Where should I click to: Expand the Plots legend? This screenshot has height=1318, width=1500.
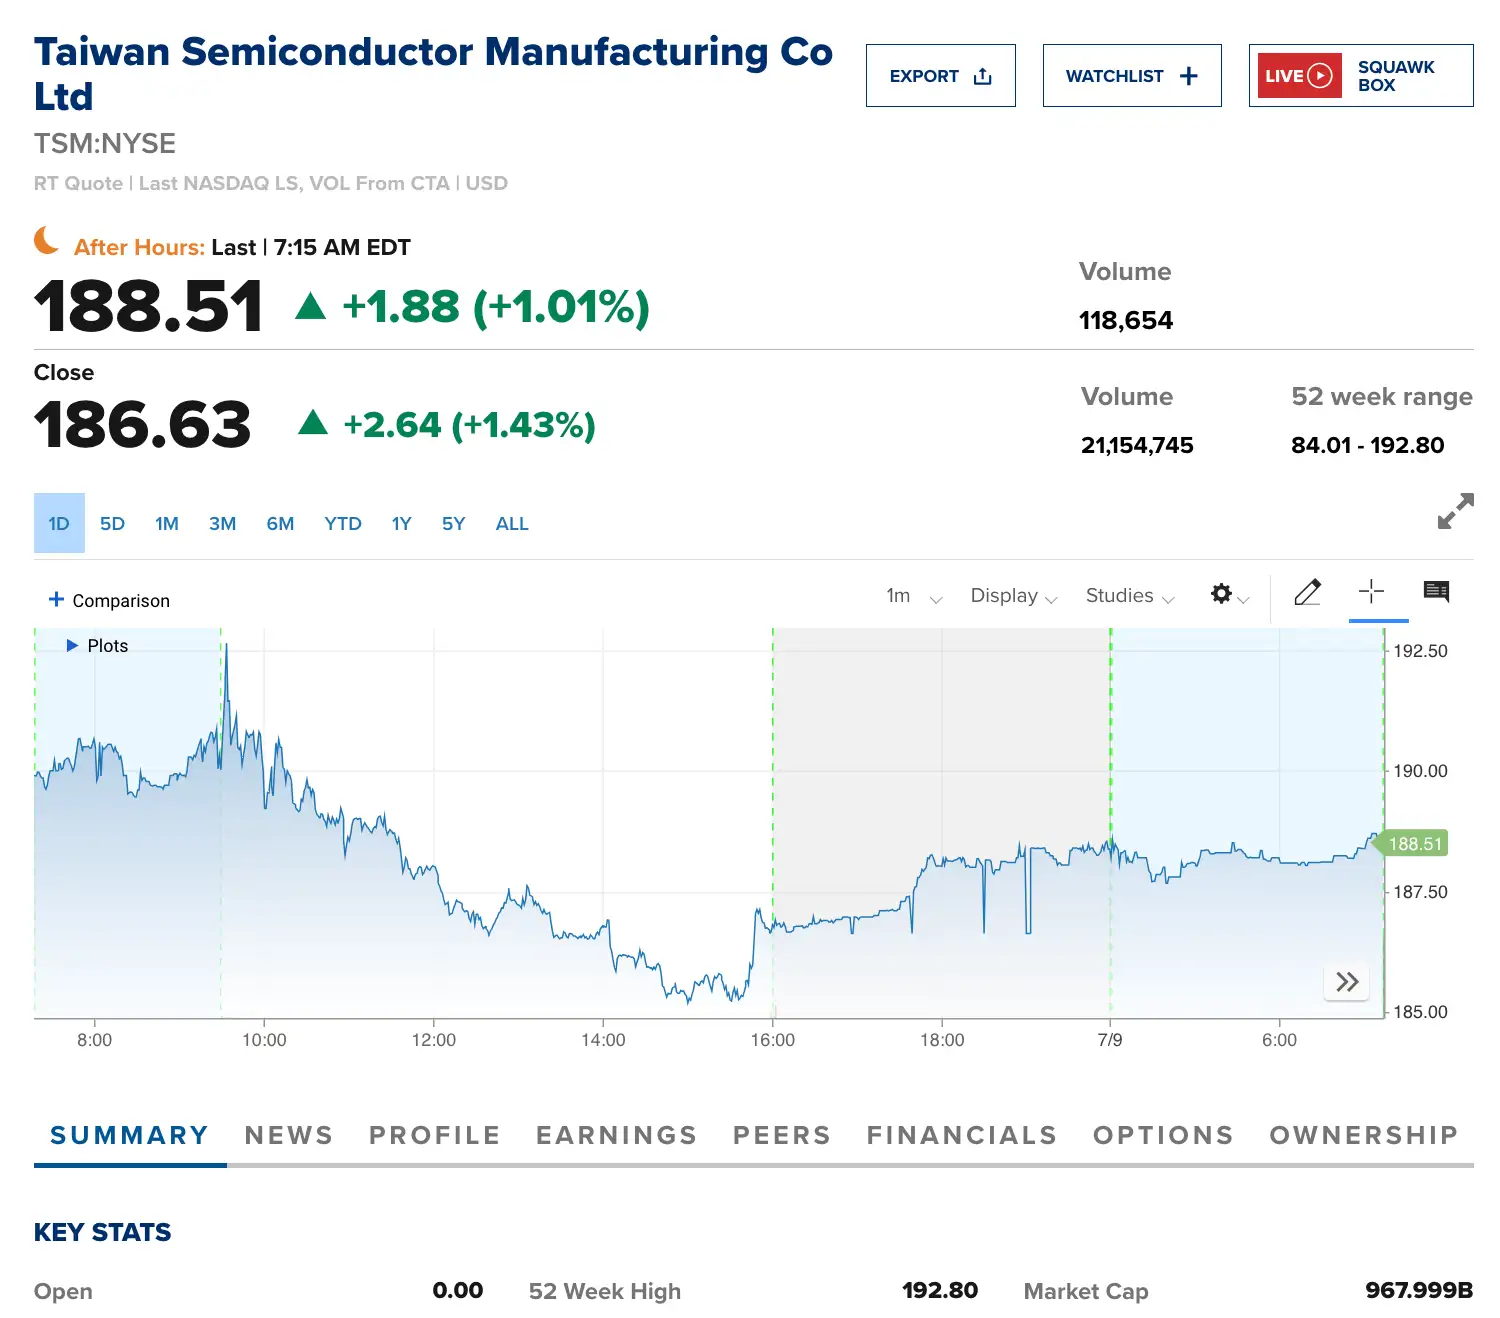[97, 646]
